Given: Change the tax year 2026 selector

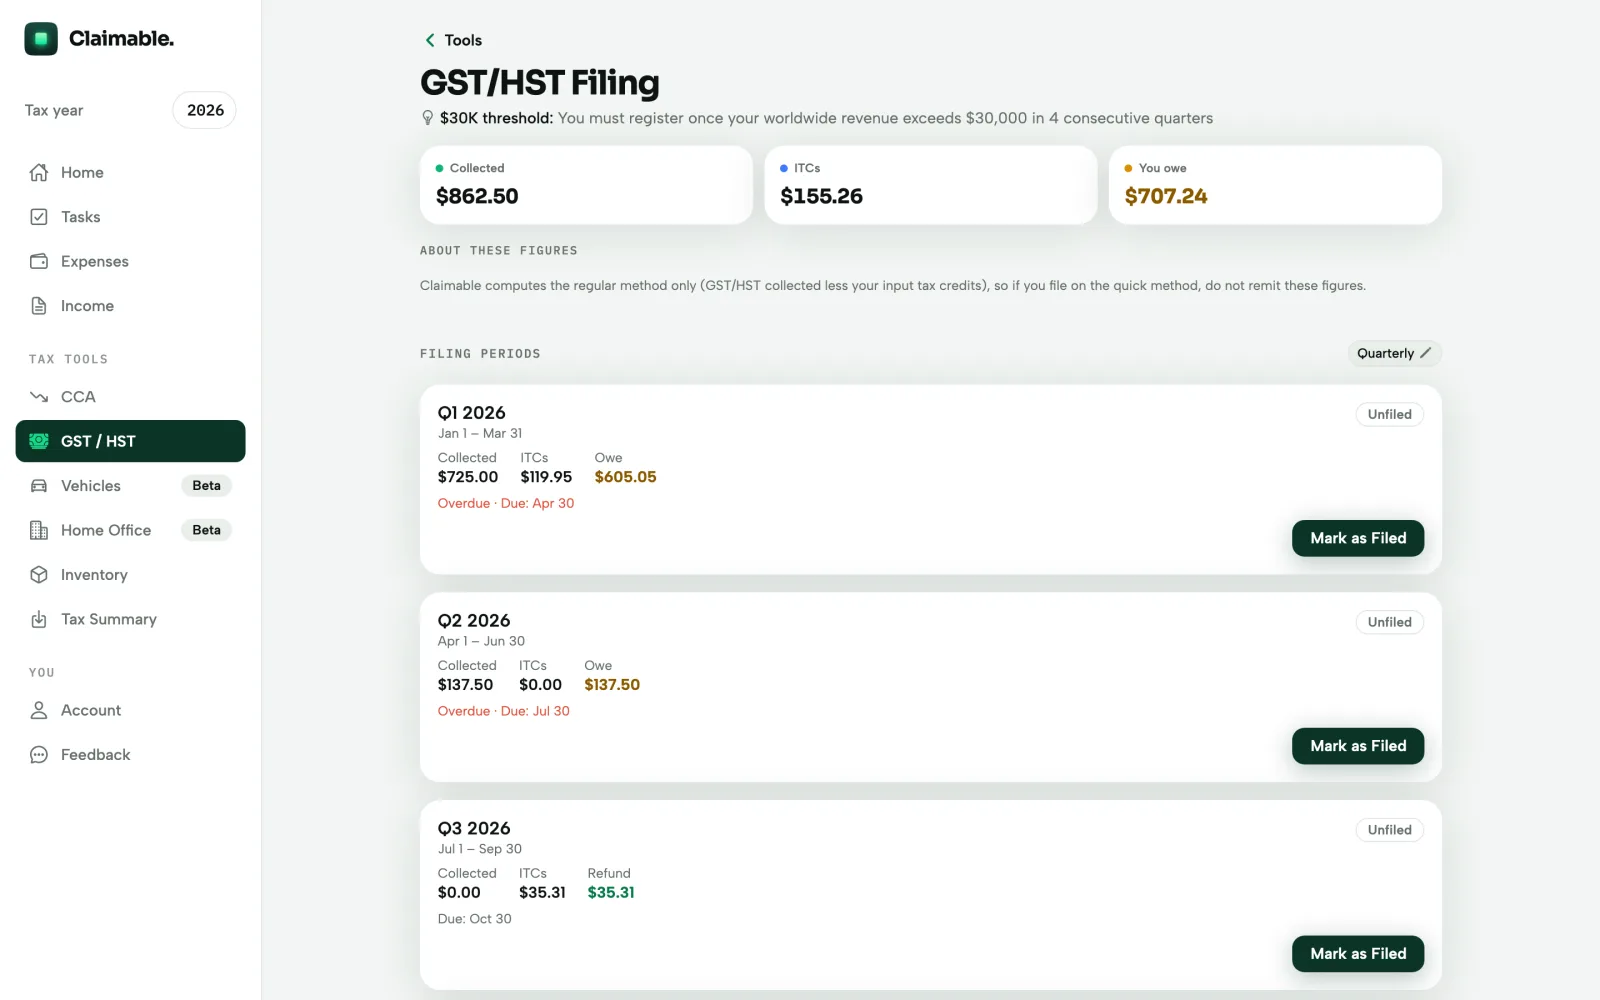Looking at the screenshot, I should [x=205, y=110].
